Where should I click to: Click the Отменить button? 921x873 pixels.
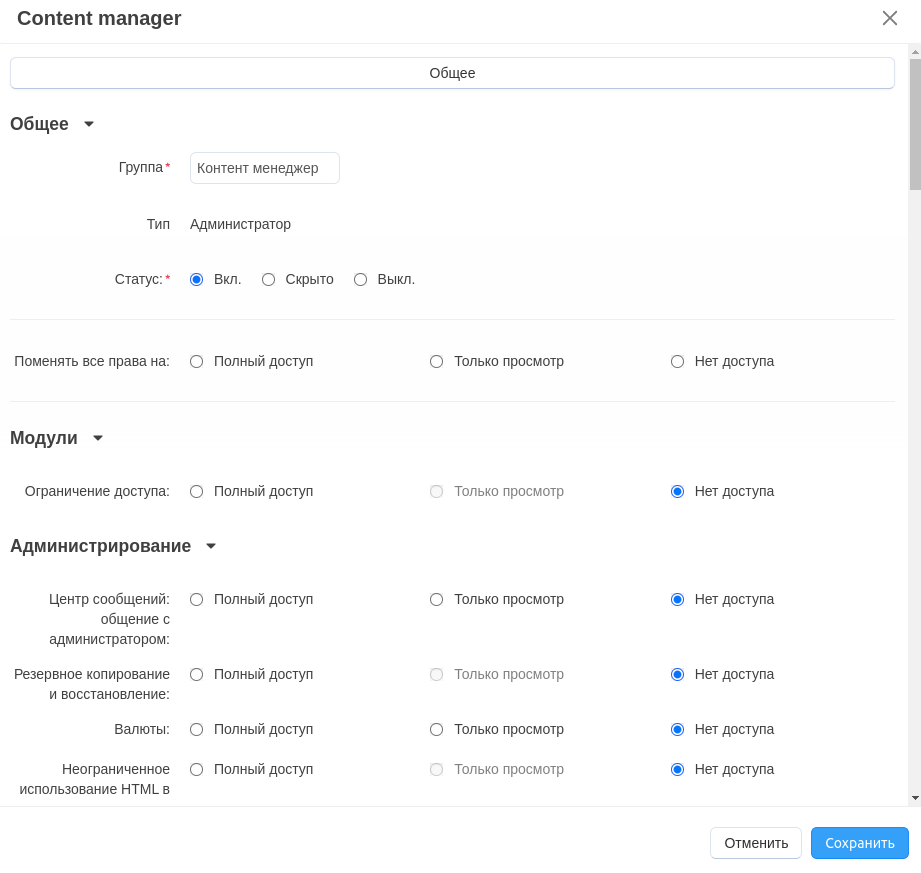pos(756,843)
